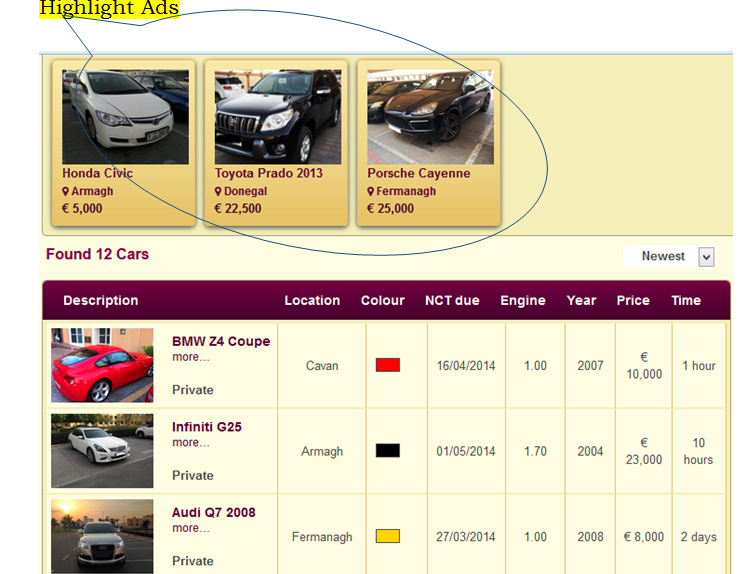
Task: Click the Honda Civic title link
Action: click(97, 173)
